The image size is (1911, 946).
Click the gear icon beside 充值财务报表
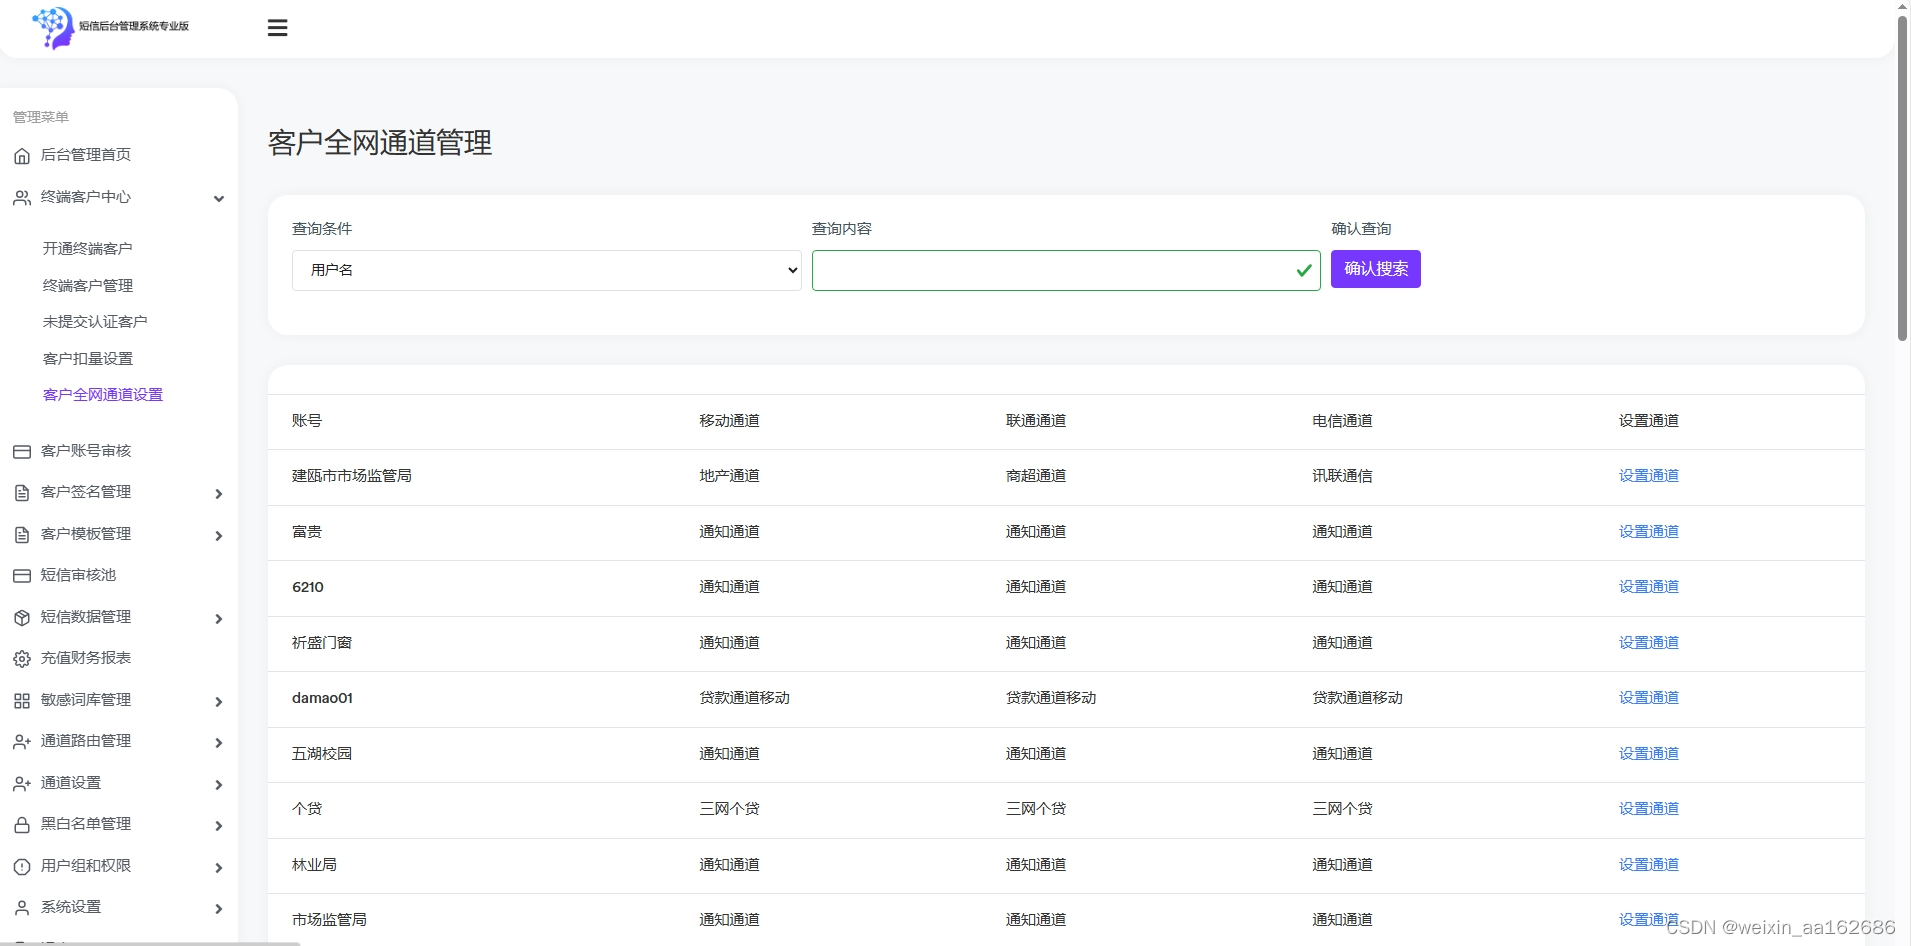[x=22, y=659]
